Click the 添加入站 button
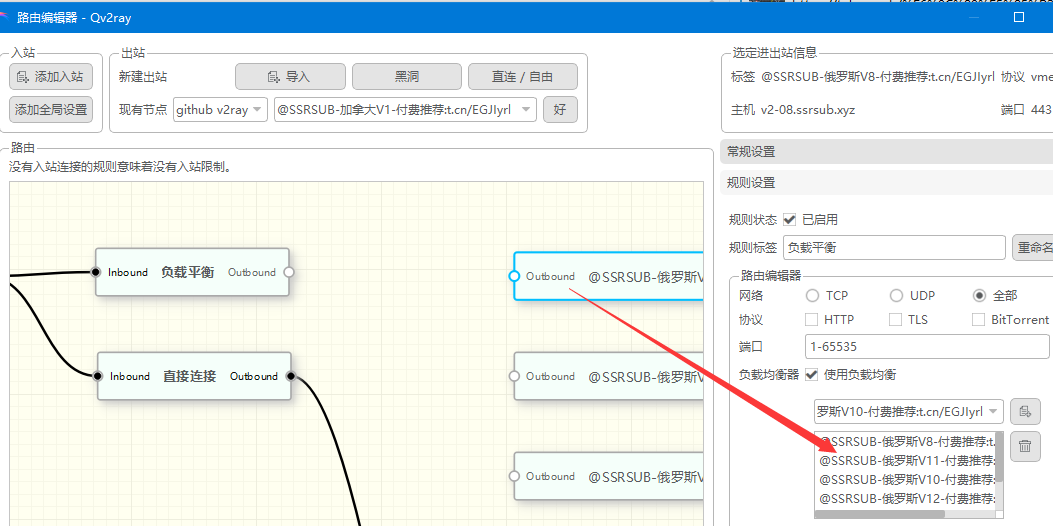The width and height of the screenshot is (1053, 526). coord(51,77)
